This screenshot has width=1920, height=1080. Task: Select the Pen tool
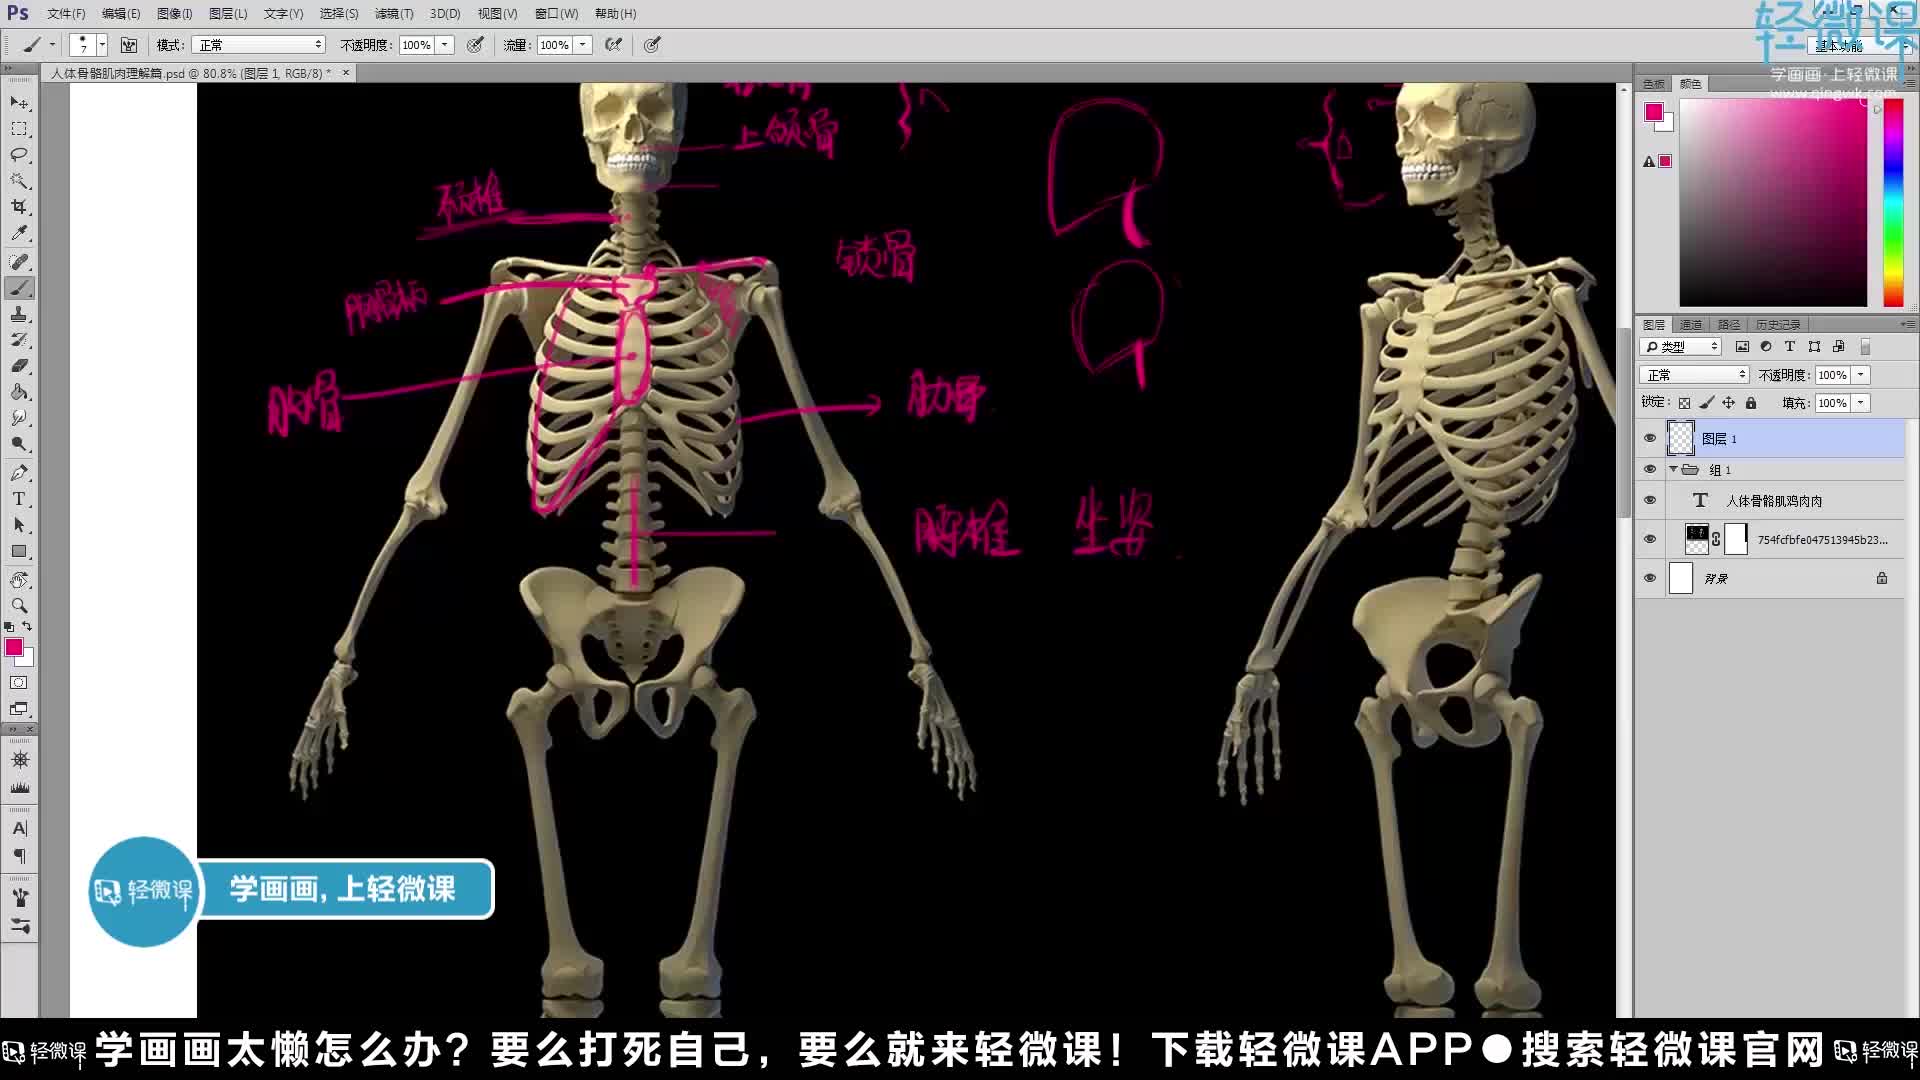pos(19,473)
